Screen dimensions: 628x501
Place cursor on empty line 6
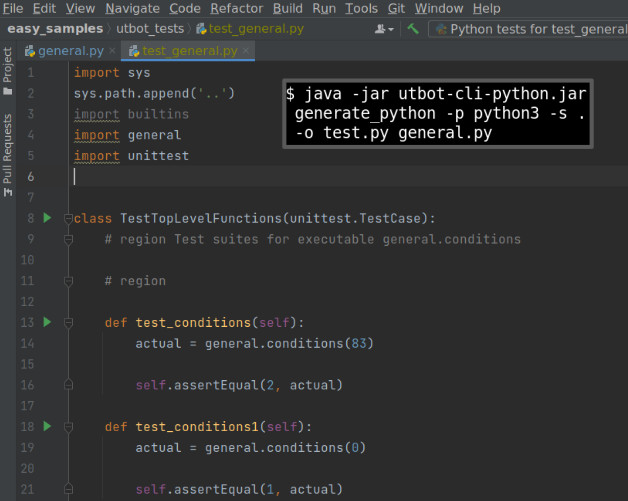(348, 176)
